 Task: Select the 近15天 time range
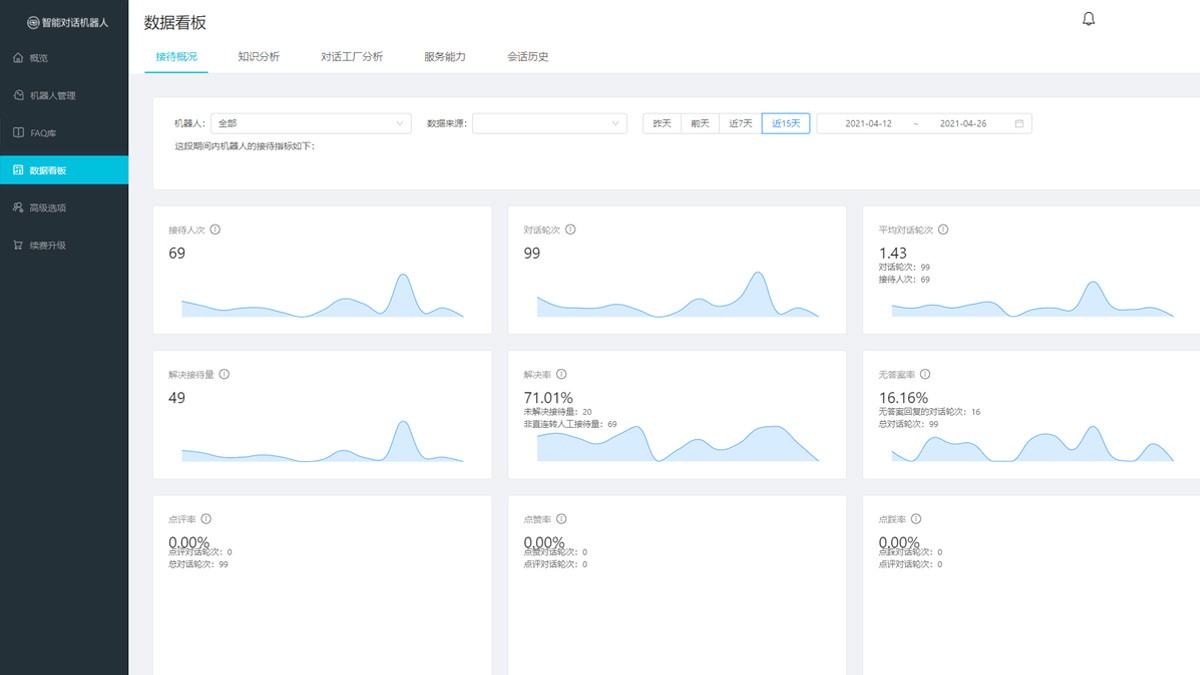pyautogui.click(x=786, y=124)
